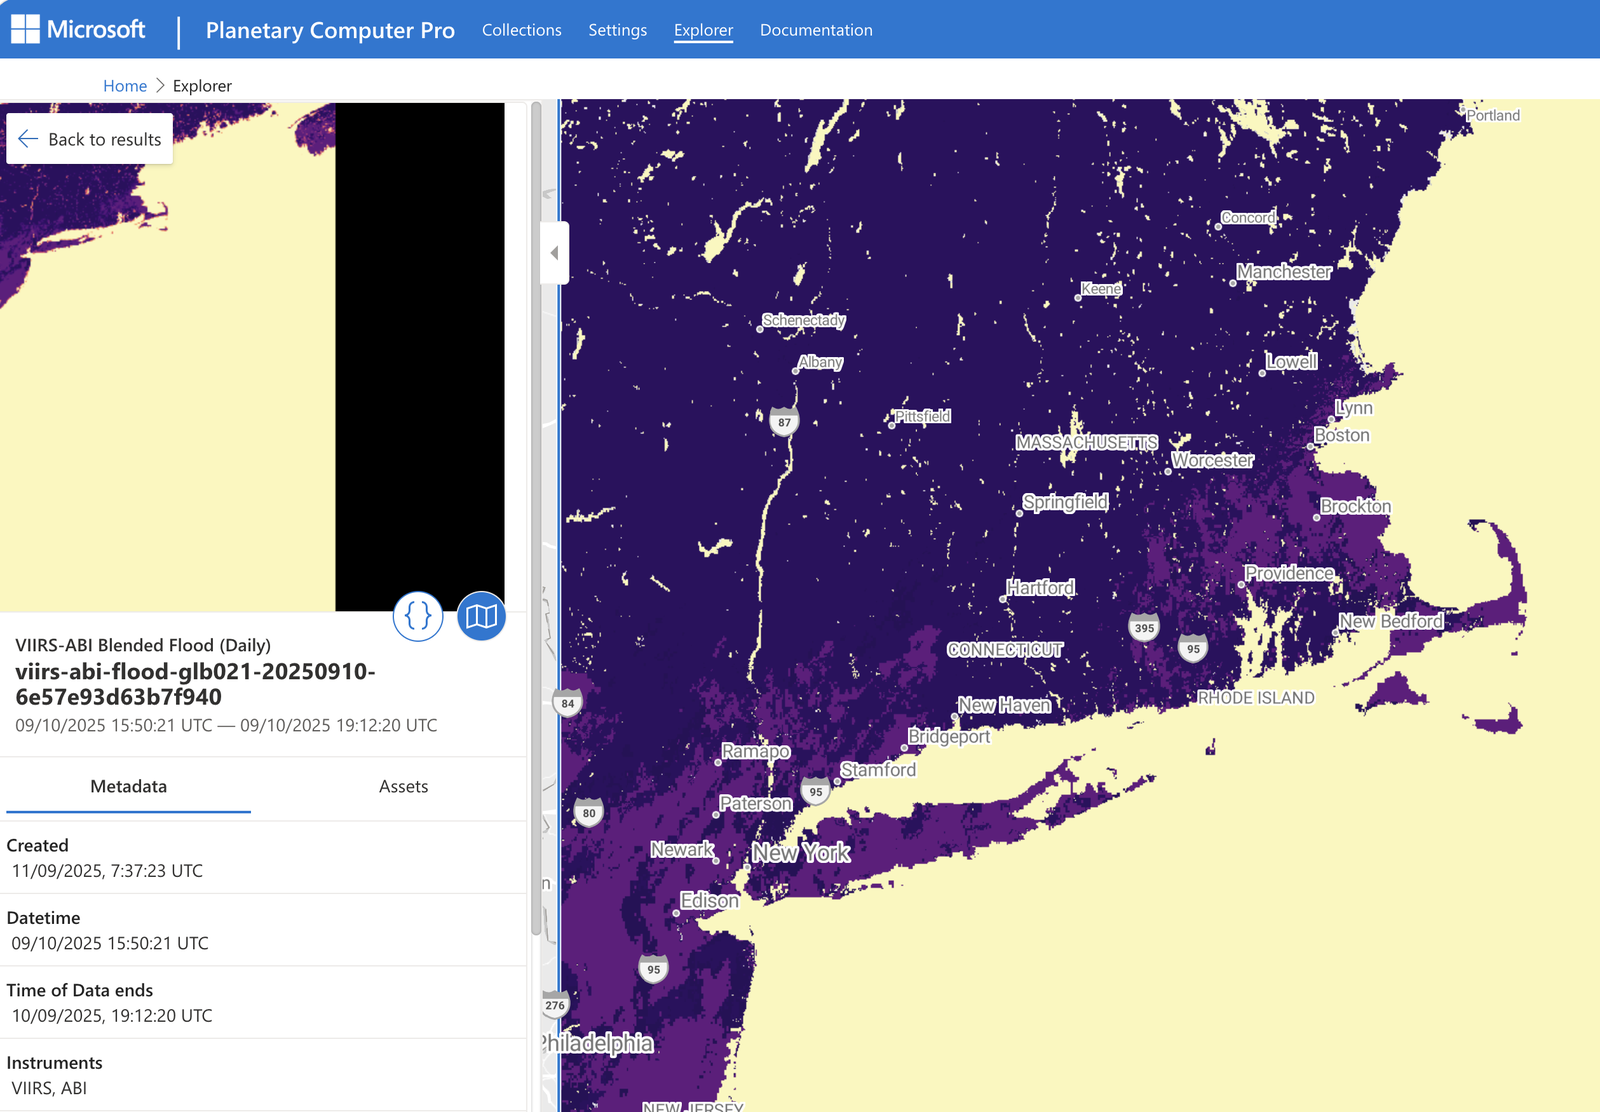Open the Collections menu item
This screenshot has width=1600, height=1112.
point(521,30)
